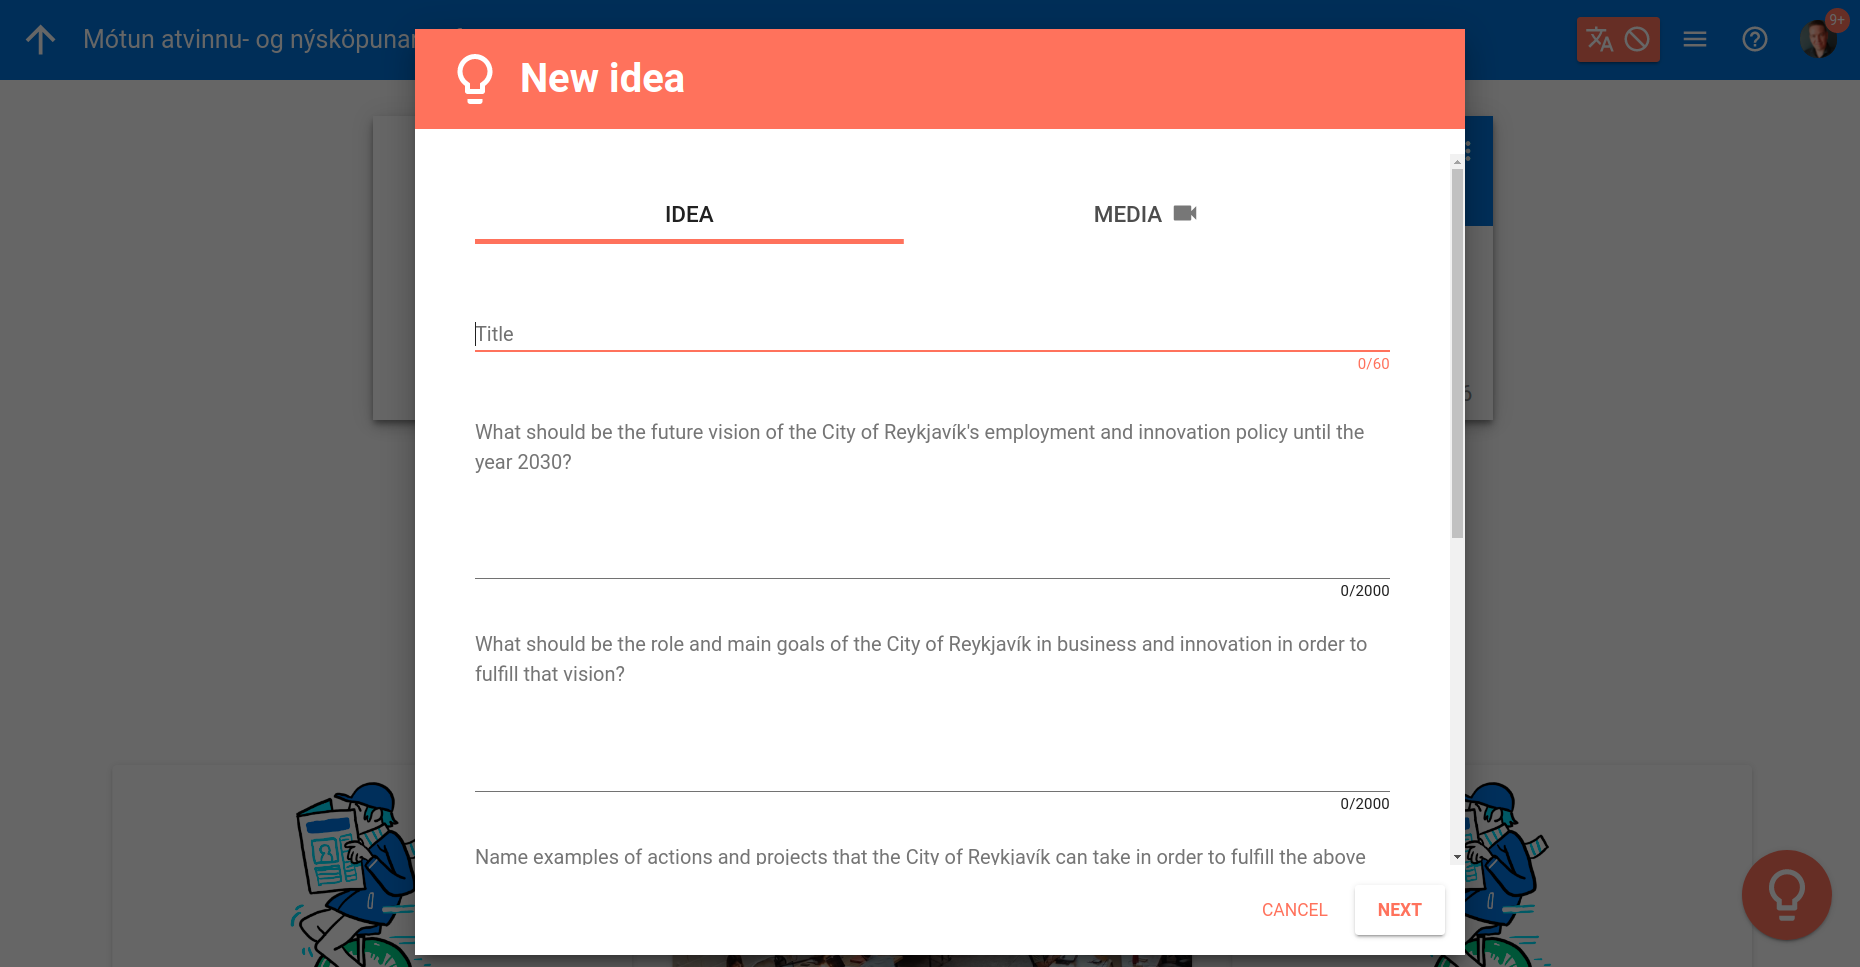Click the up arrow back icon
Screen dimensions: 1860x967
point(41,40)
